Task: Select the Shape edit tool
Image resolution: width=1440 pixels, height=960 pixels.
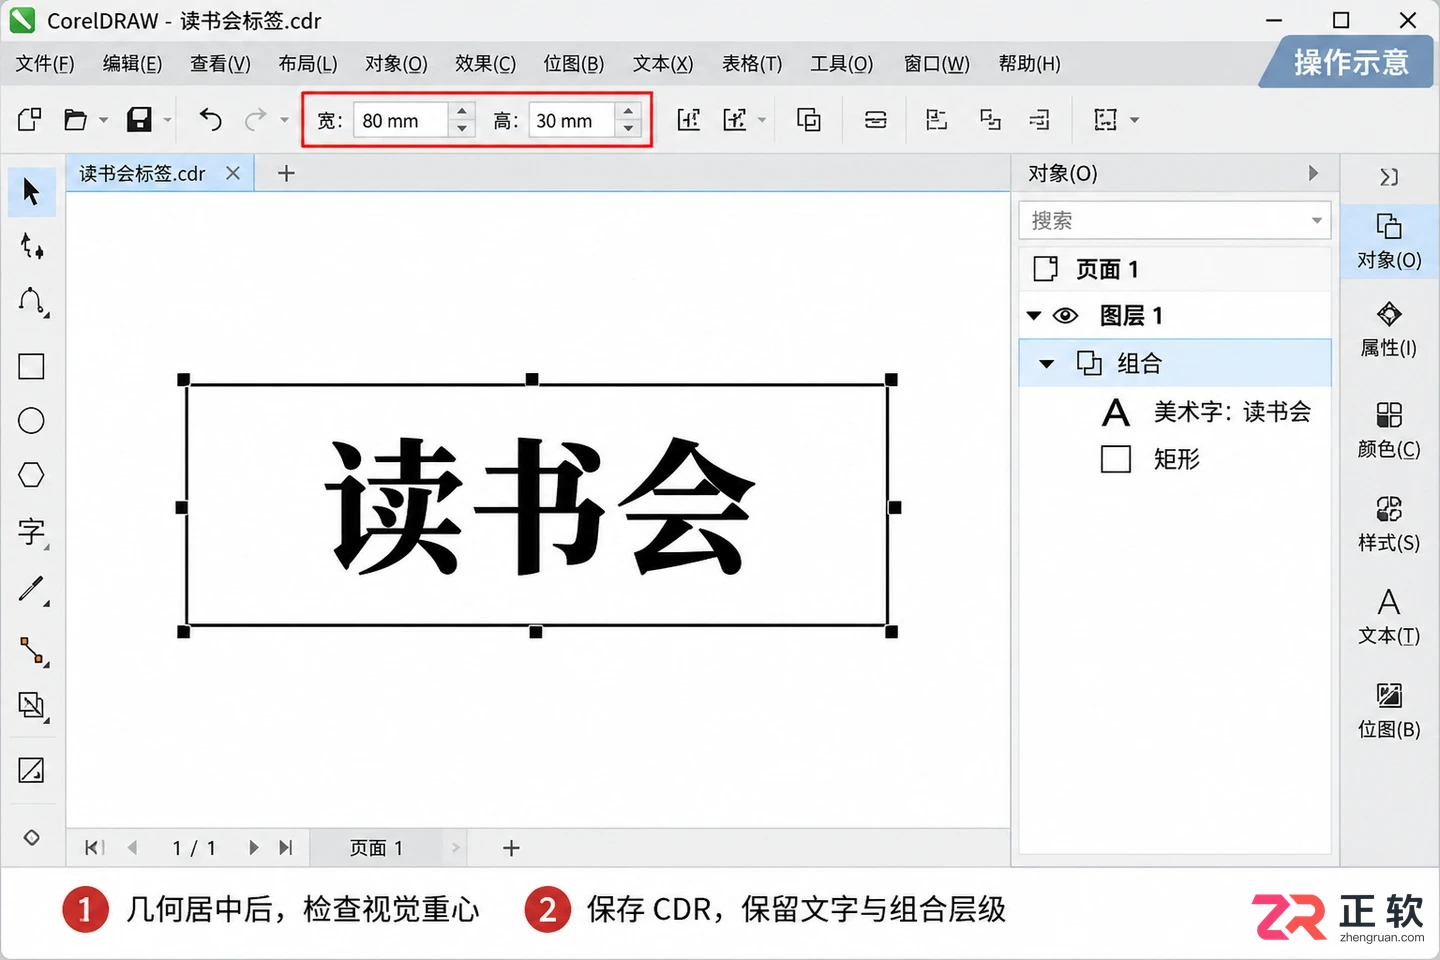Action: [x=31, y=246]
